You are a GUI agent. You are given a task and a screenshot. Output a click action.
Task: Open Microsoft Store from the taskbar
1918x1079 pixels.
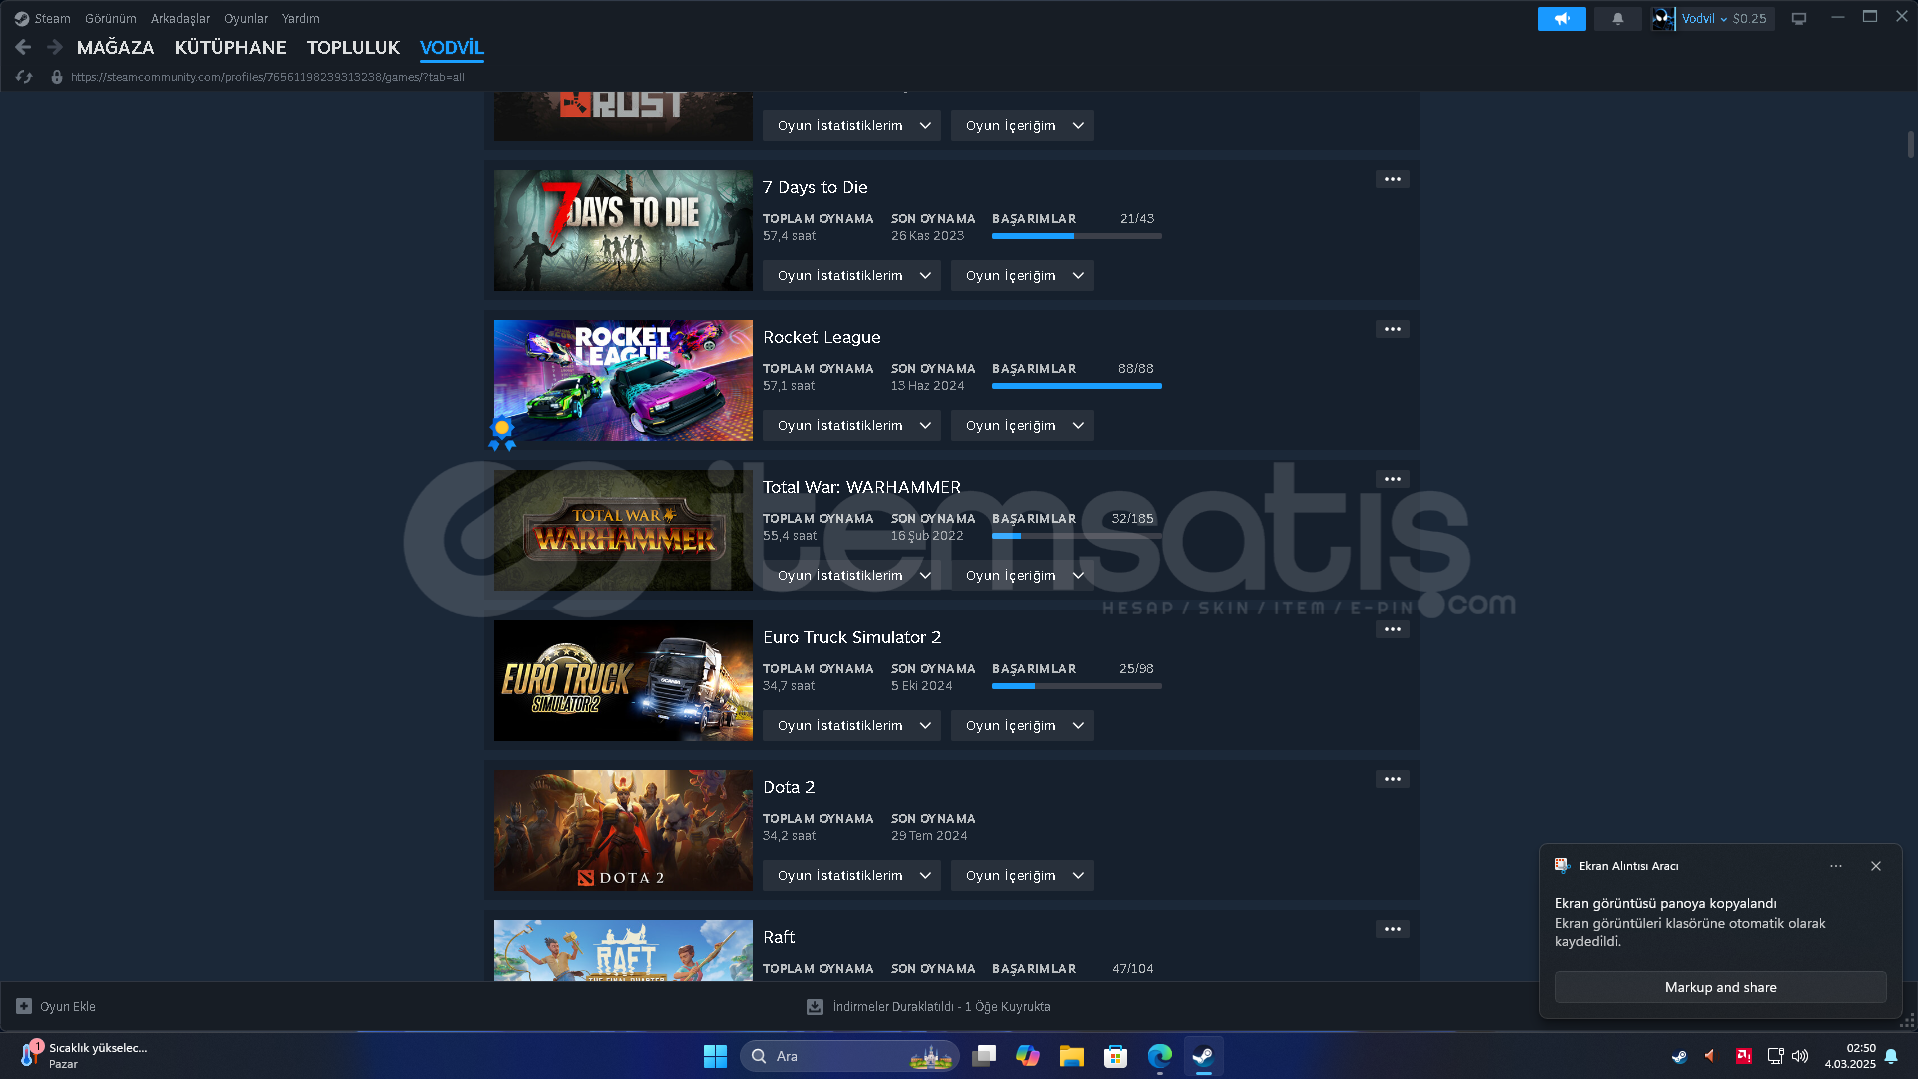point(1116,1056)
